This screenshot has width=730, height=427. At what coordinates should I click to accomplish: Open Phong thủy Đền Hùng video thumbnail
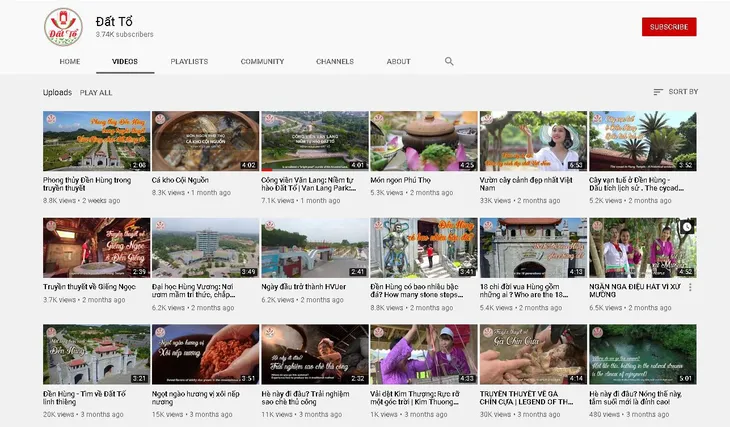coord(96,141)
